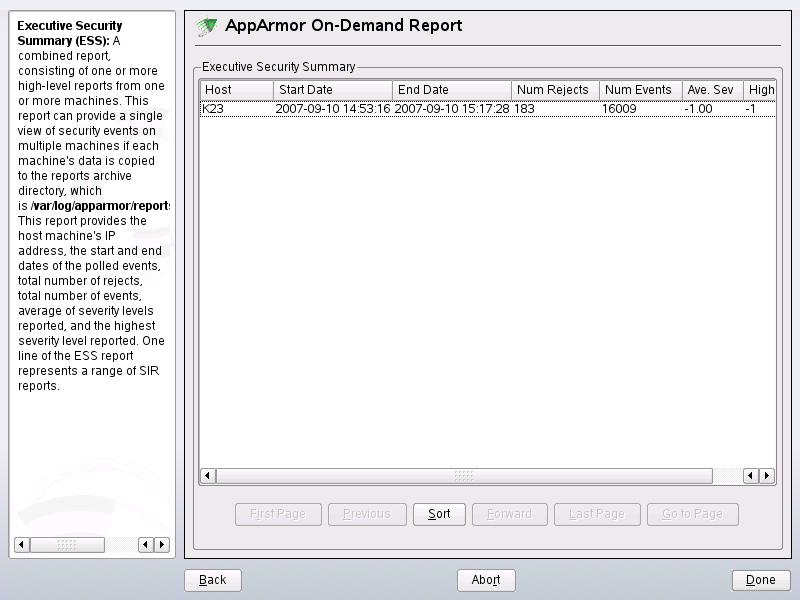The image size is (800, 600).
Task: Click the Num Events column header
Action: click(x=639, y=90)
